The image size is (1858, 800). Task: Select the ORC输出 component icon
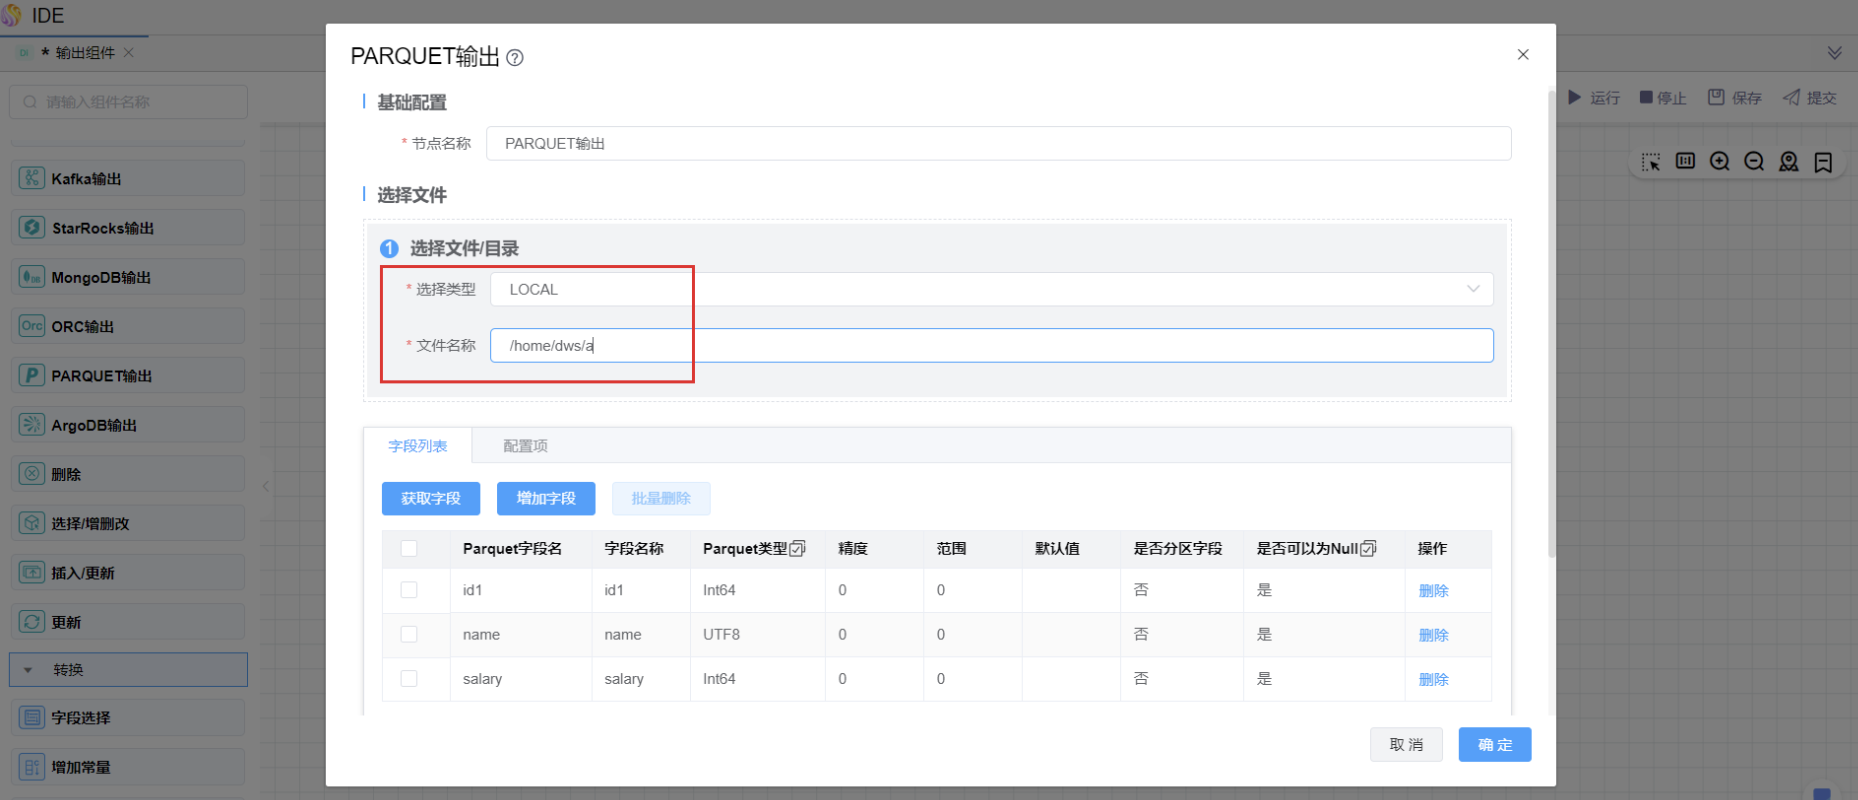point(32,326)
